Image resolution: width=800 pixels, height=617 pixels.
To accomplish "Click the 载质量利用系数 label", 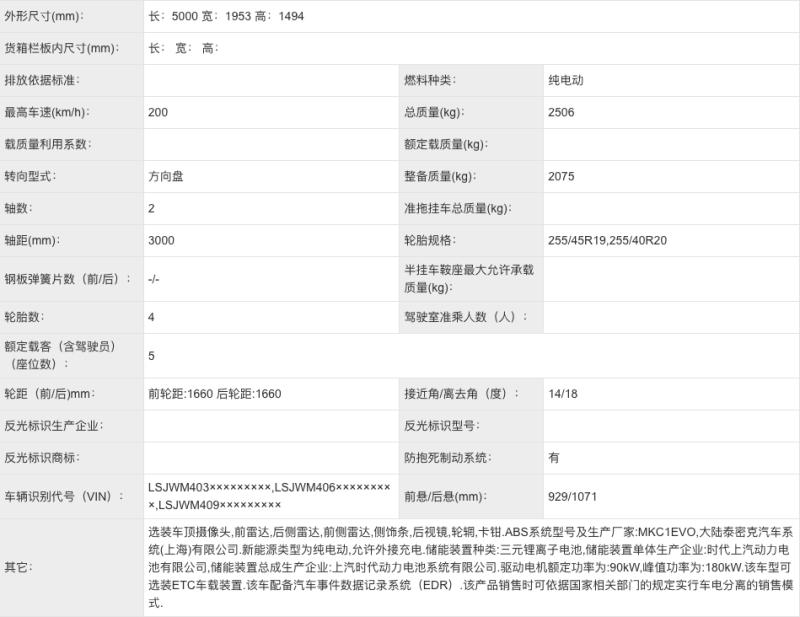I will click(48, 144).
